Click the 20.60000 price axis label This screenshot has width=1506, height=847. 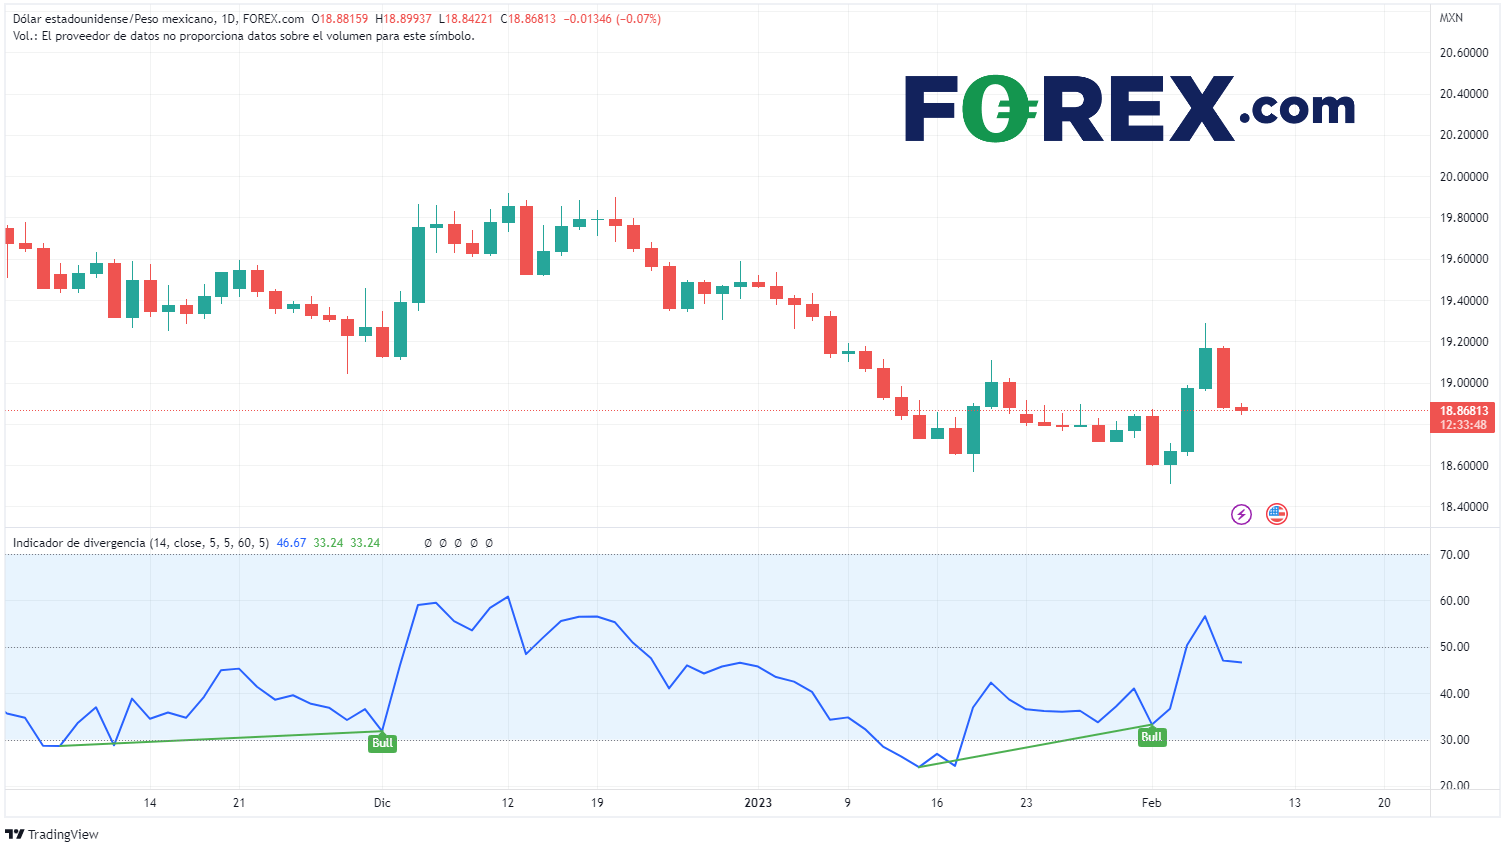[x=1464, y=53]
